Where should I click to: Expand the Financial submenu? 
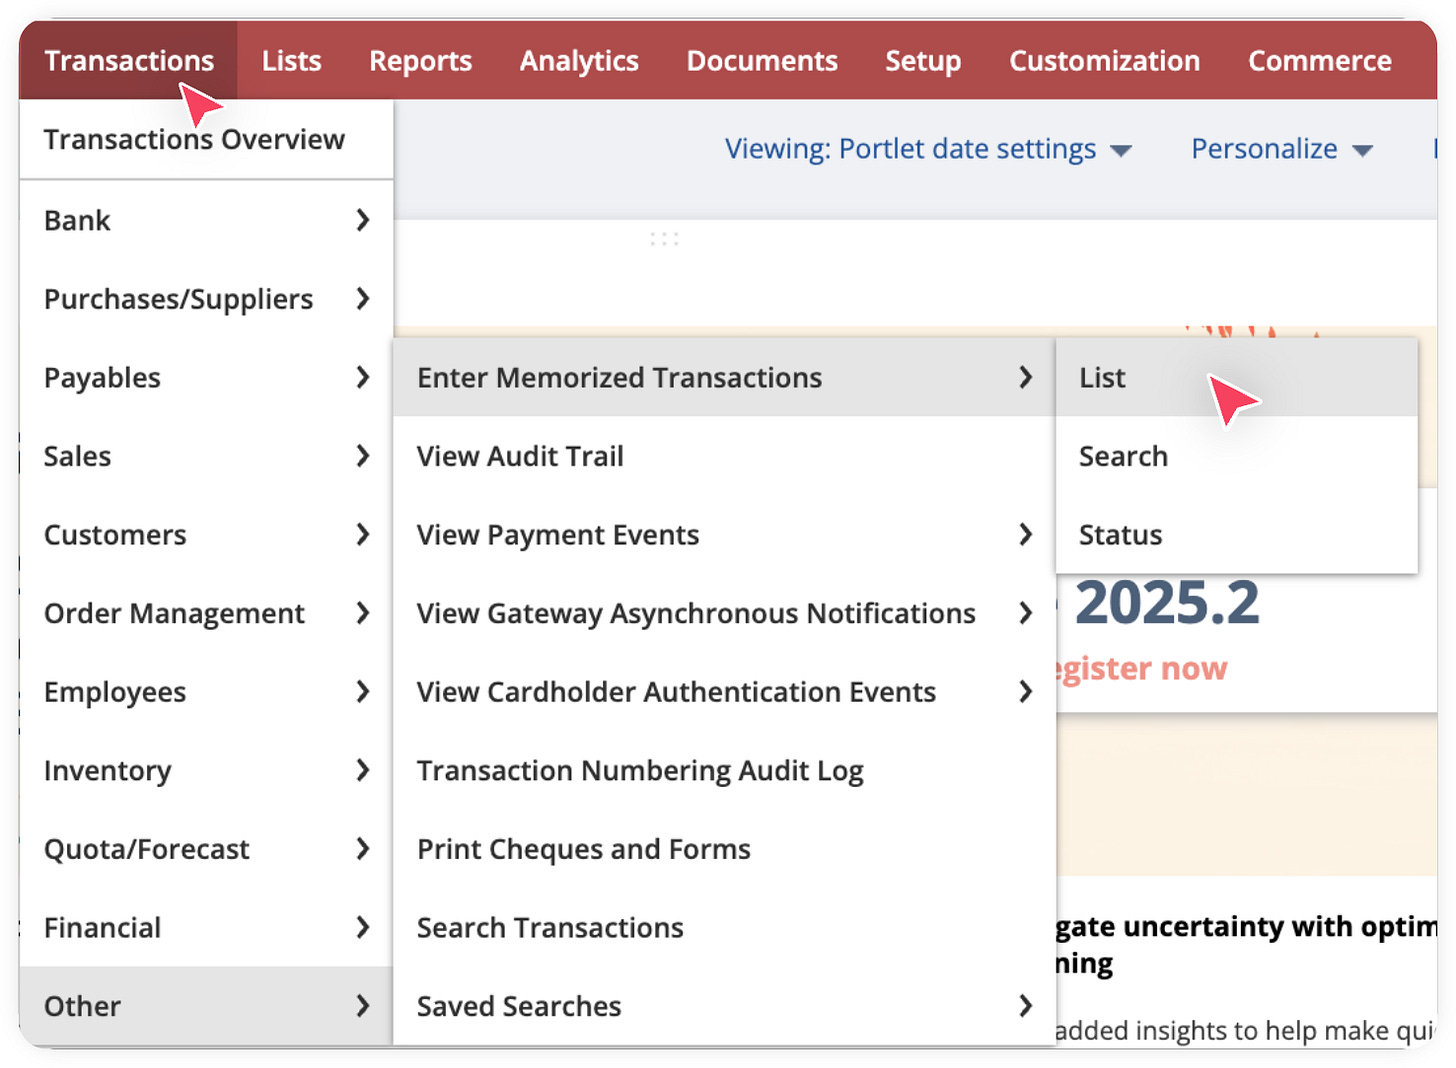[206, 927]
